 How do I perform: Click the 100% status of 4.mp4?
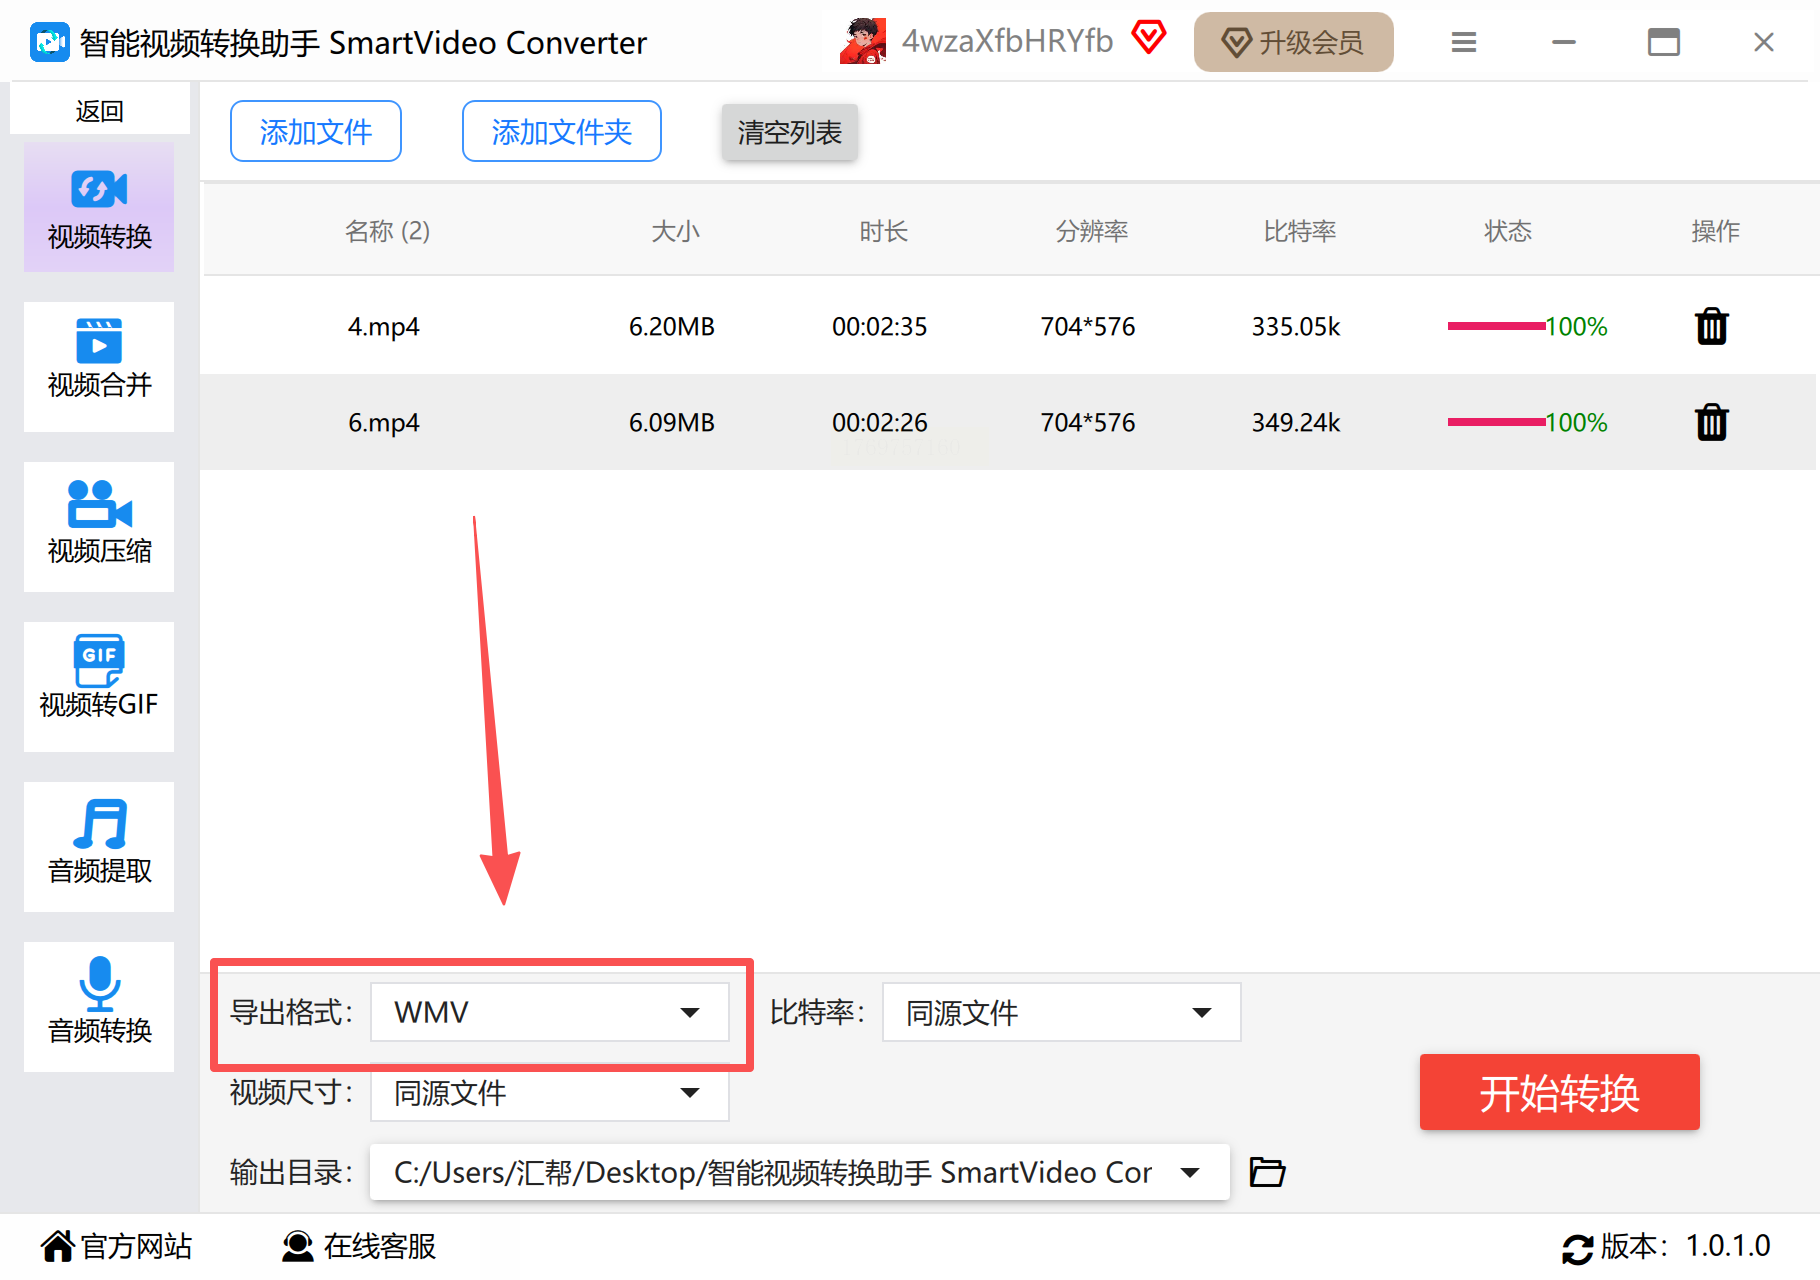click(x=1577, y=327)
